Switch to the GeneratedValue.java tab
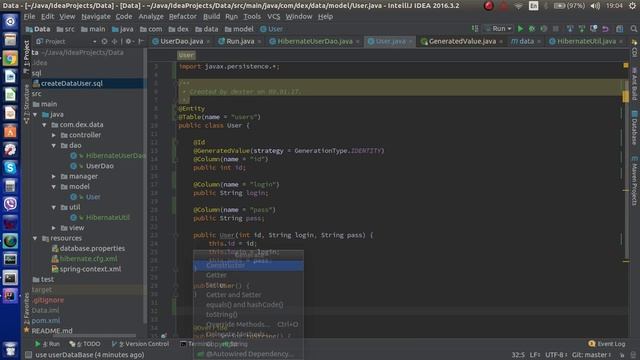The image size is (640, 360). coord(462,41)
